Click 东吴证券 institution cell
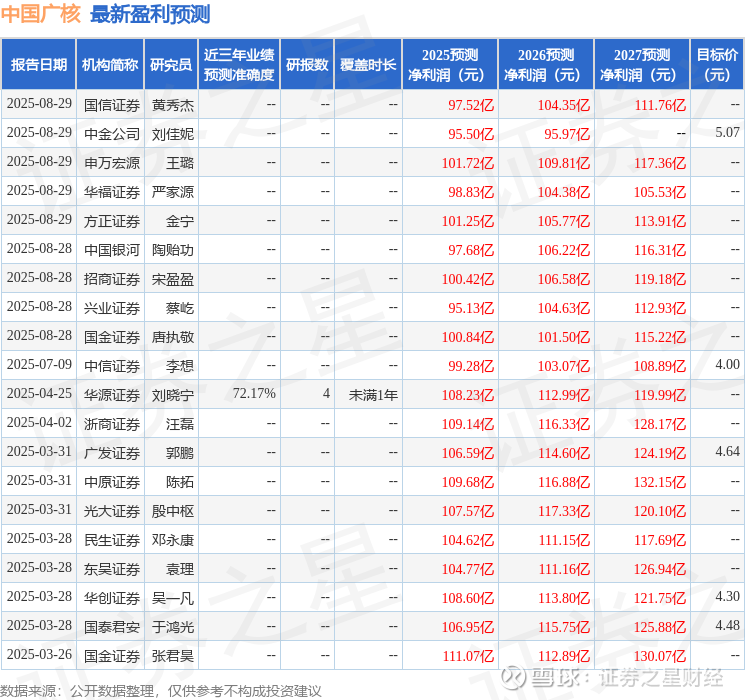 (112, 569)
